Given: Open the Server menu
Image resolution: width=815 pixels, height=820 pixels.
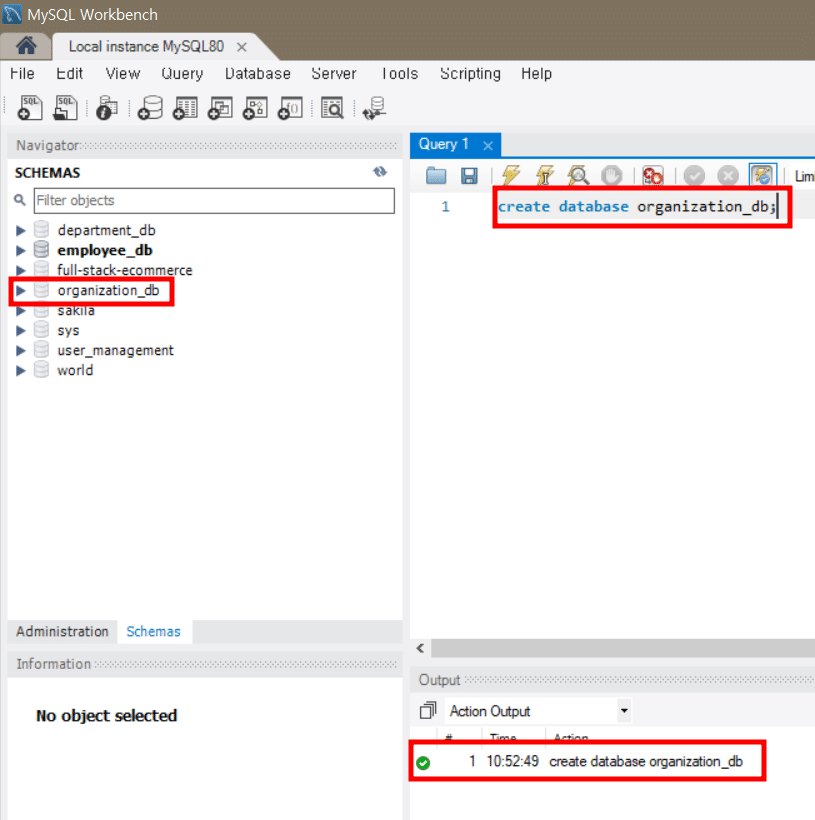Looking at the screenshot, I should pyautogui.click(x=334, y=73).
